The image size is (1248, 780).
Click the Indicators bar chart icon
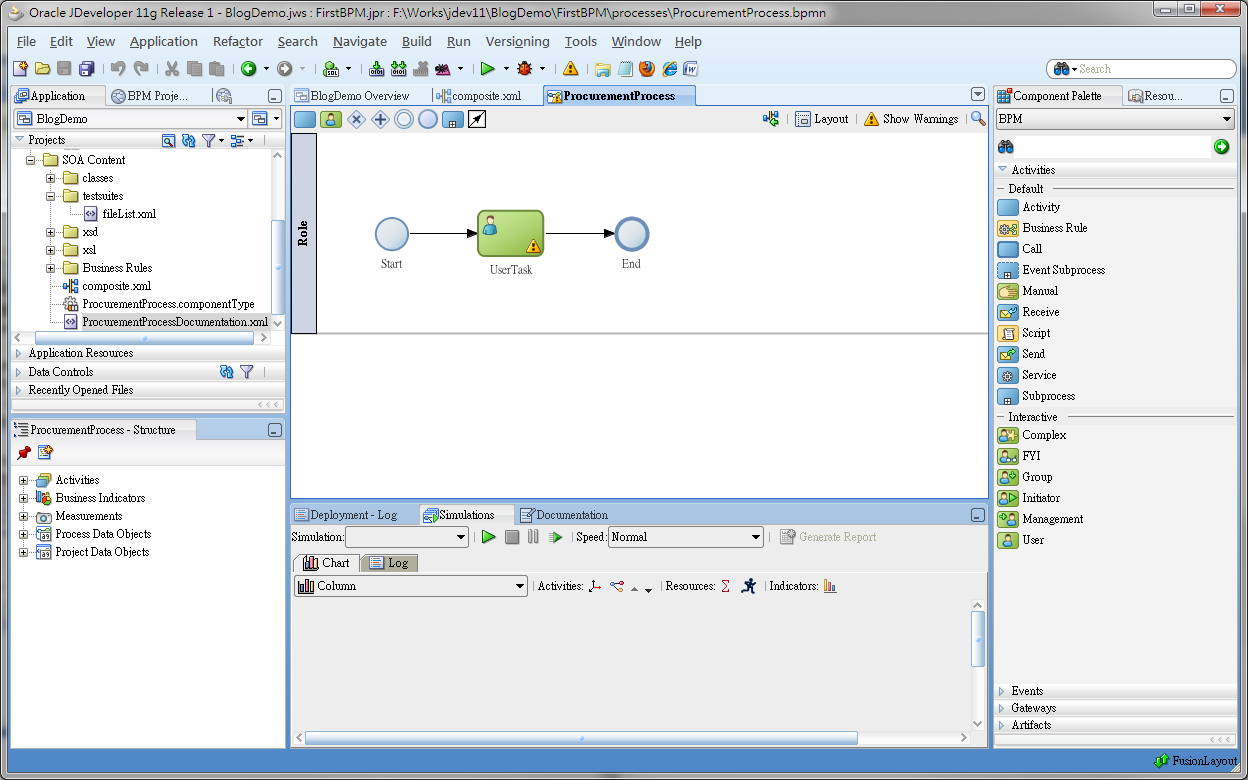click(830, 586)
